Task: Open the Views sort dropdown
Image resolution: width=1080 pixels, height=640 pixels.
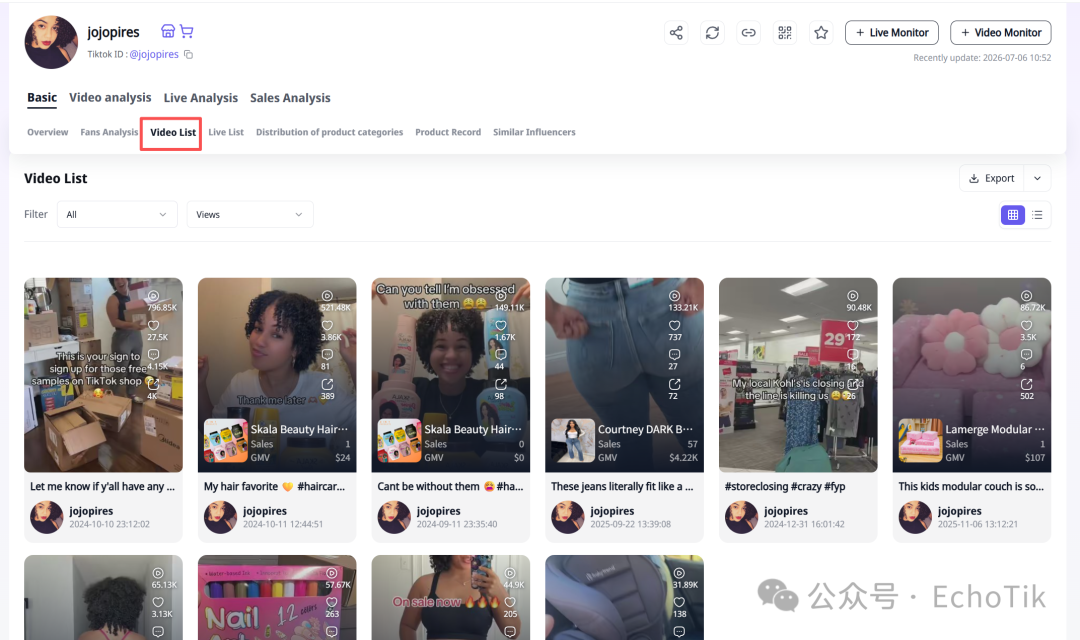Action: (x=250, y=214)
